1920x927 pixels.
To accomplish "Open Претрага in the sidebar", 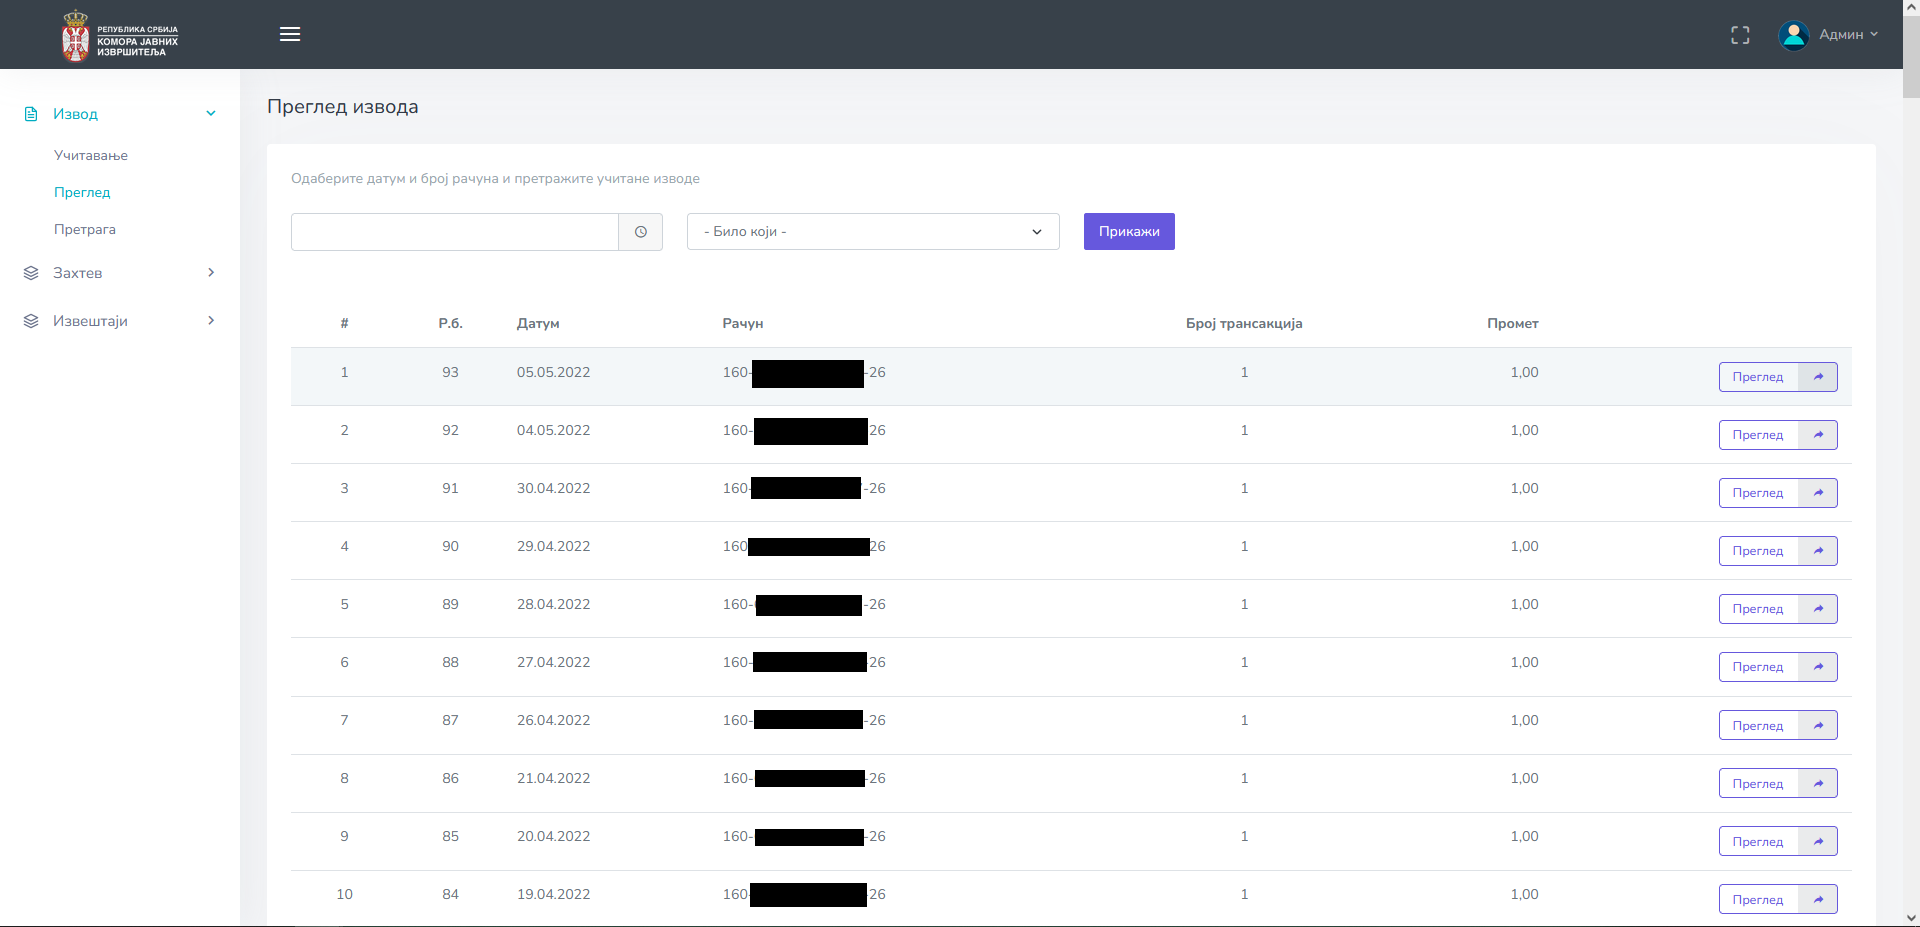I will click(x=85, y=230).
